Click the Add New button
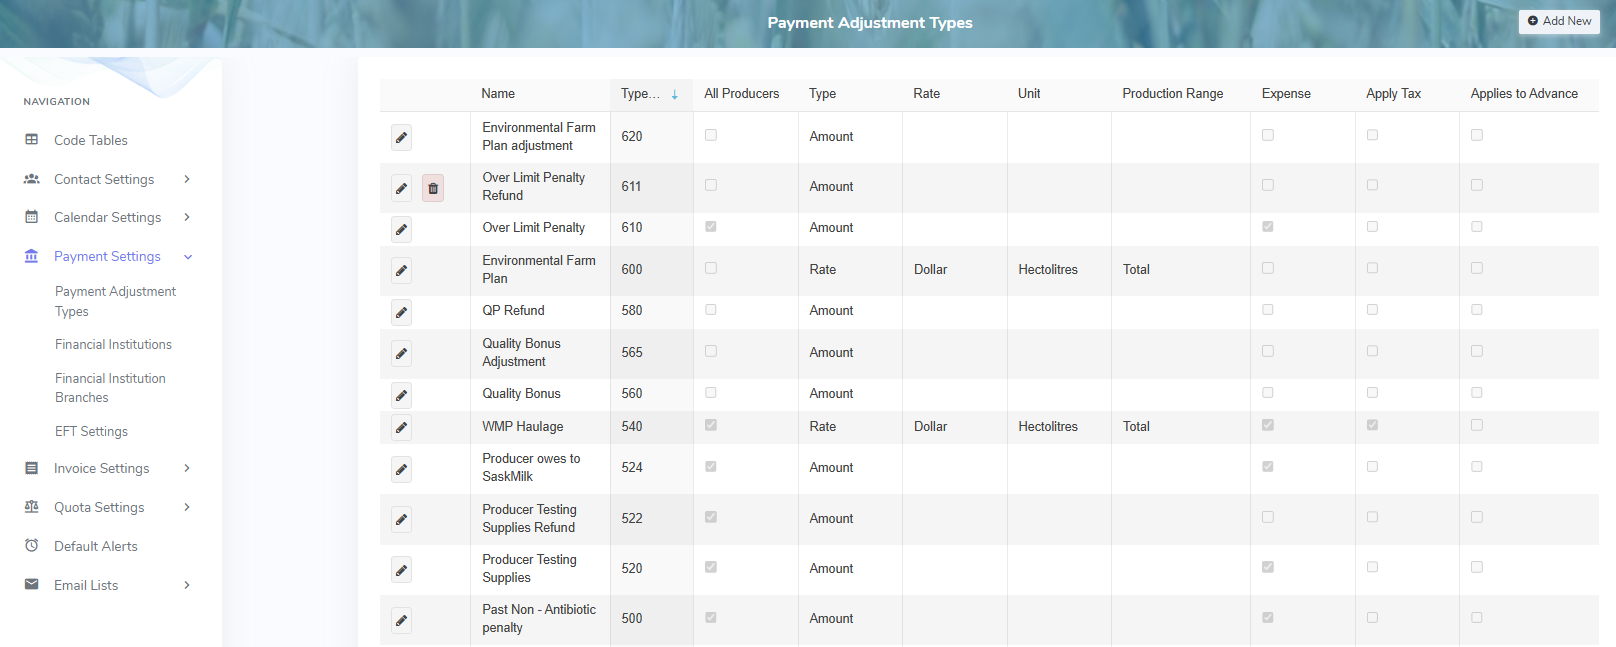 [1559, 21]
